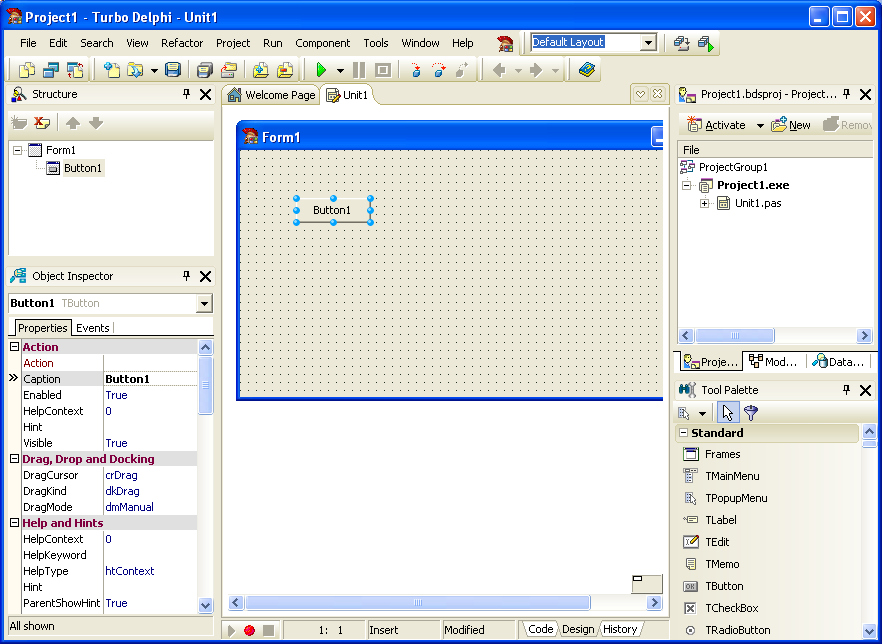
Task: Click the red record macro button
Action: 249,631
